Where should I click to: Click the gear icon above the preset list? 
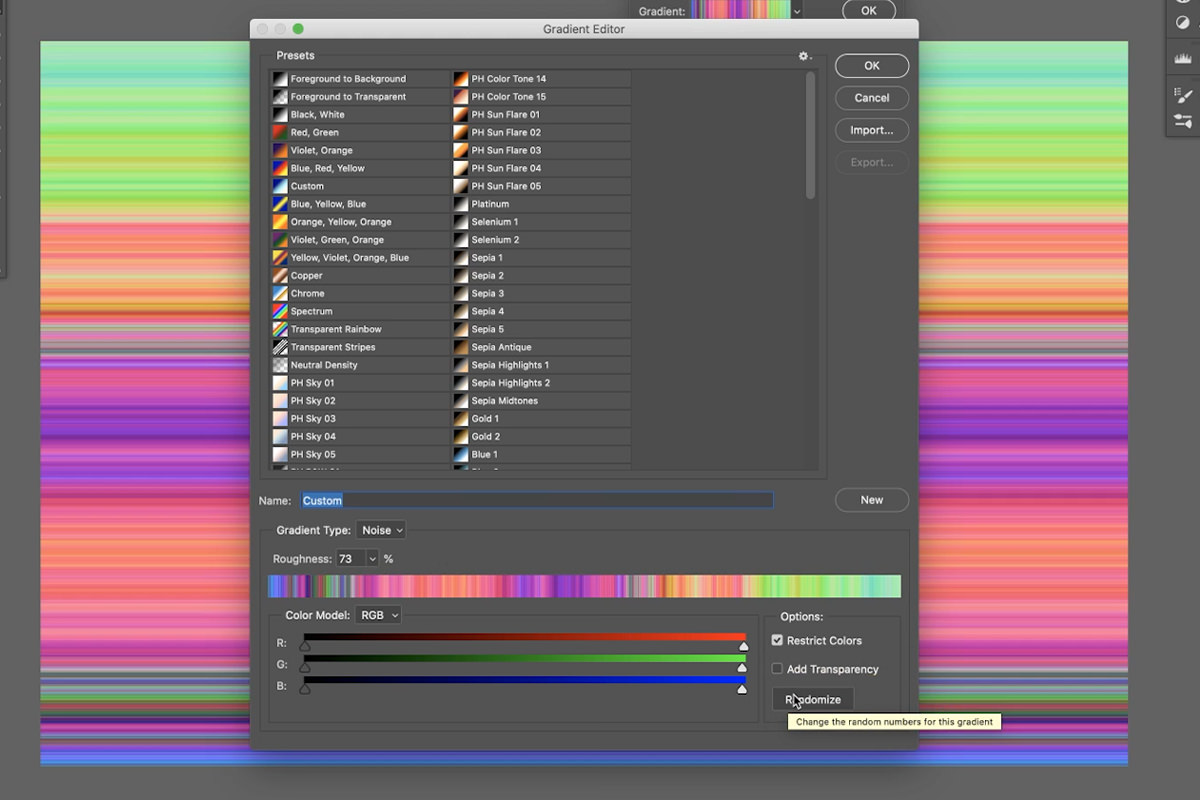pos(803,57)
